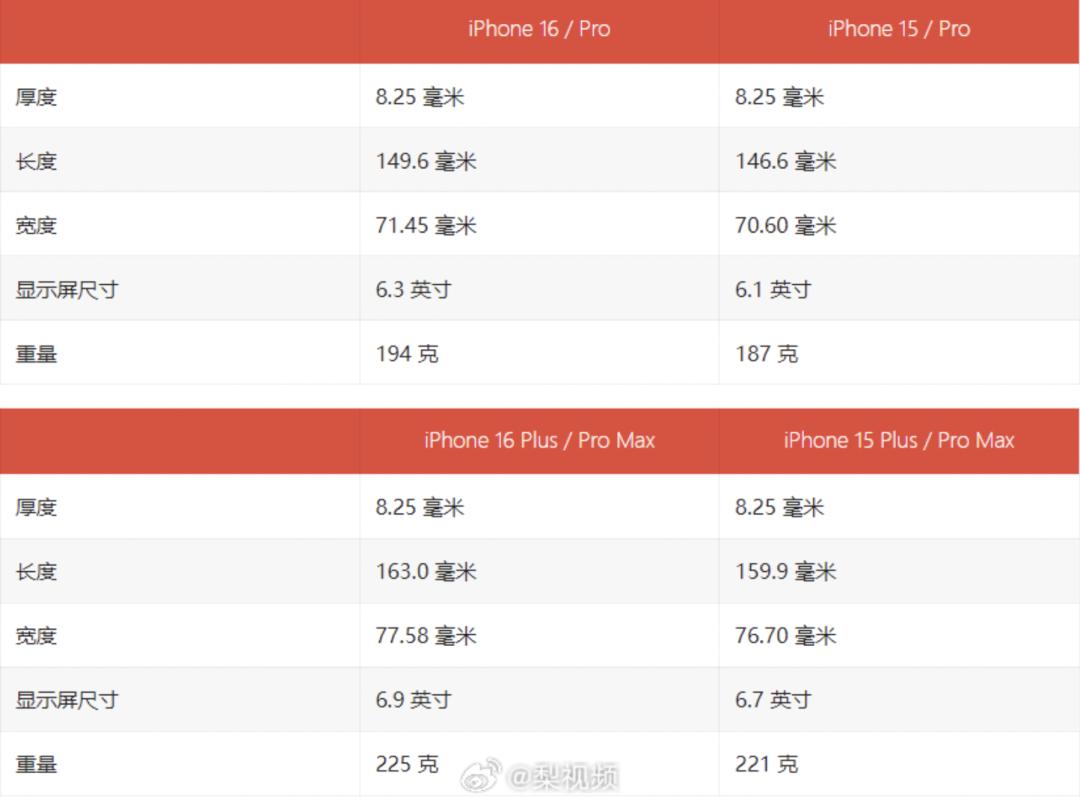Click the iPhone 16 / Pro column header
The width and height of the screenshot is (1080, 797).
[539, 29]
